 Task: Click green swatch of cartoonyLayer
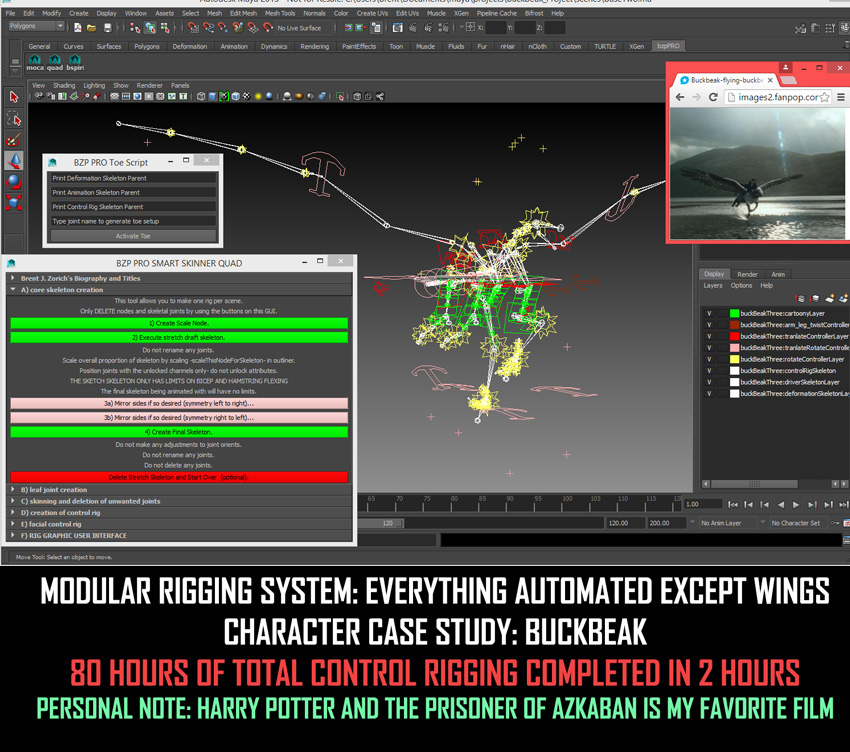[x=735, y=313]
